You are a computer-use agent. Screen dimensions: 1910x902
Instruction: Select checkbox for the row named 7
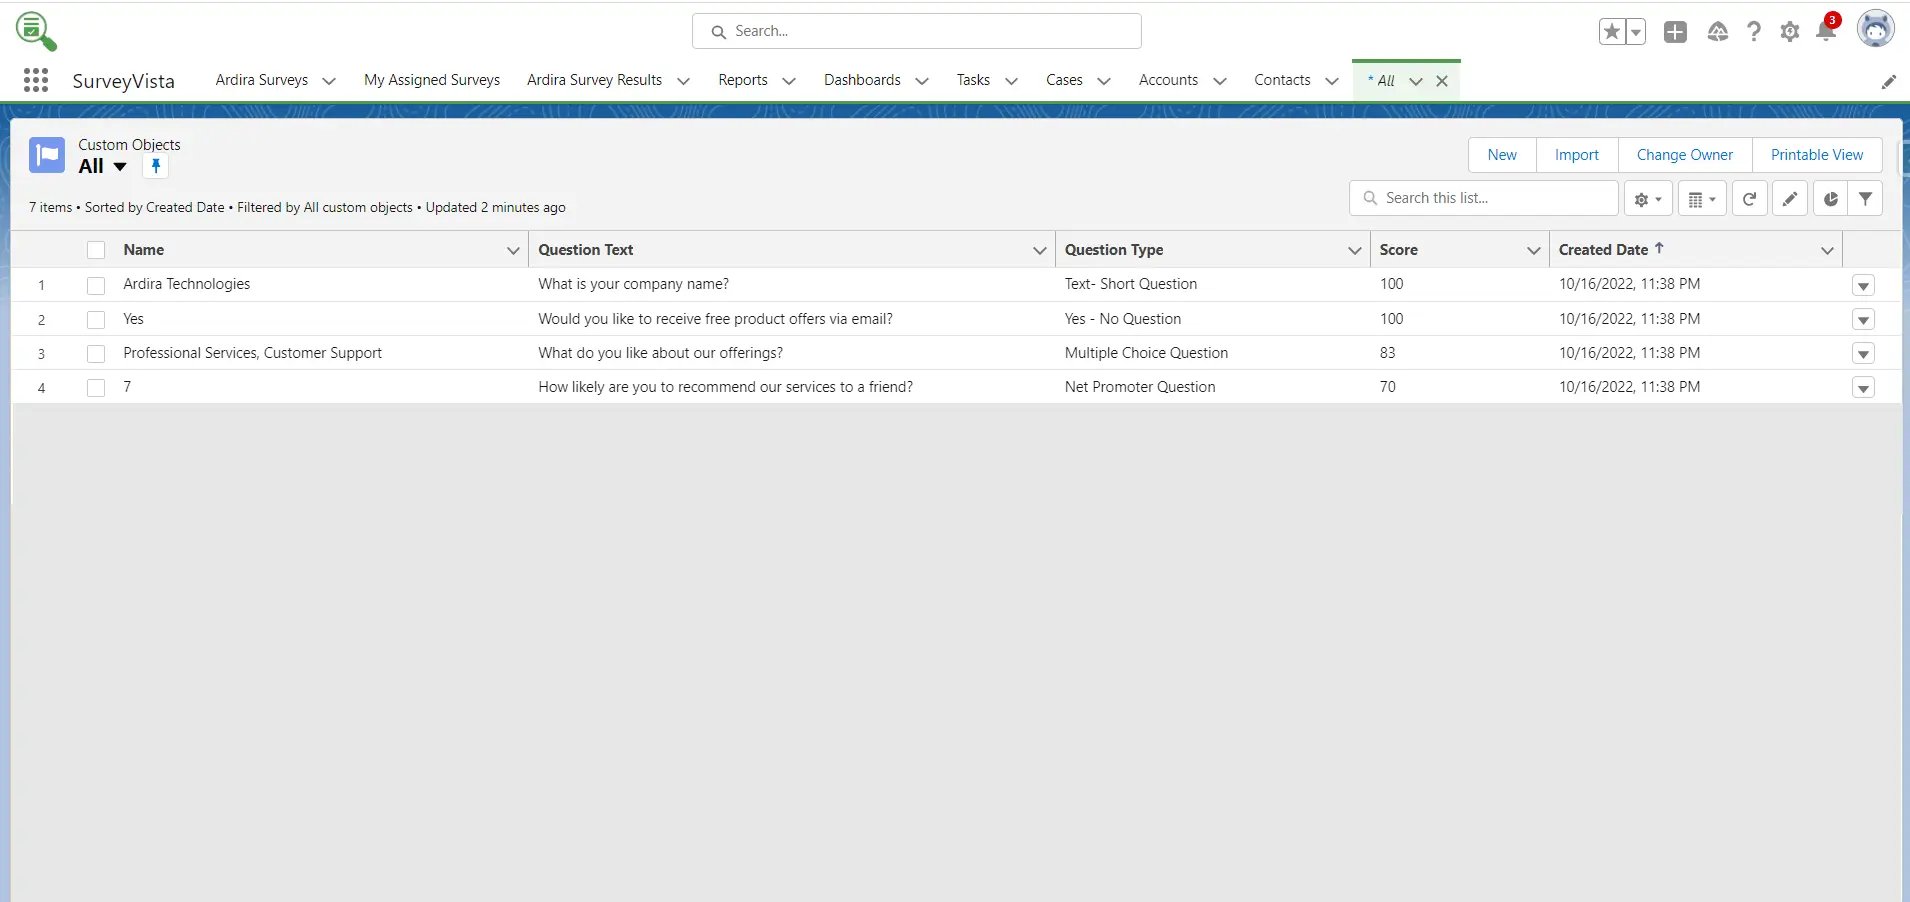[x=96, y=388]
